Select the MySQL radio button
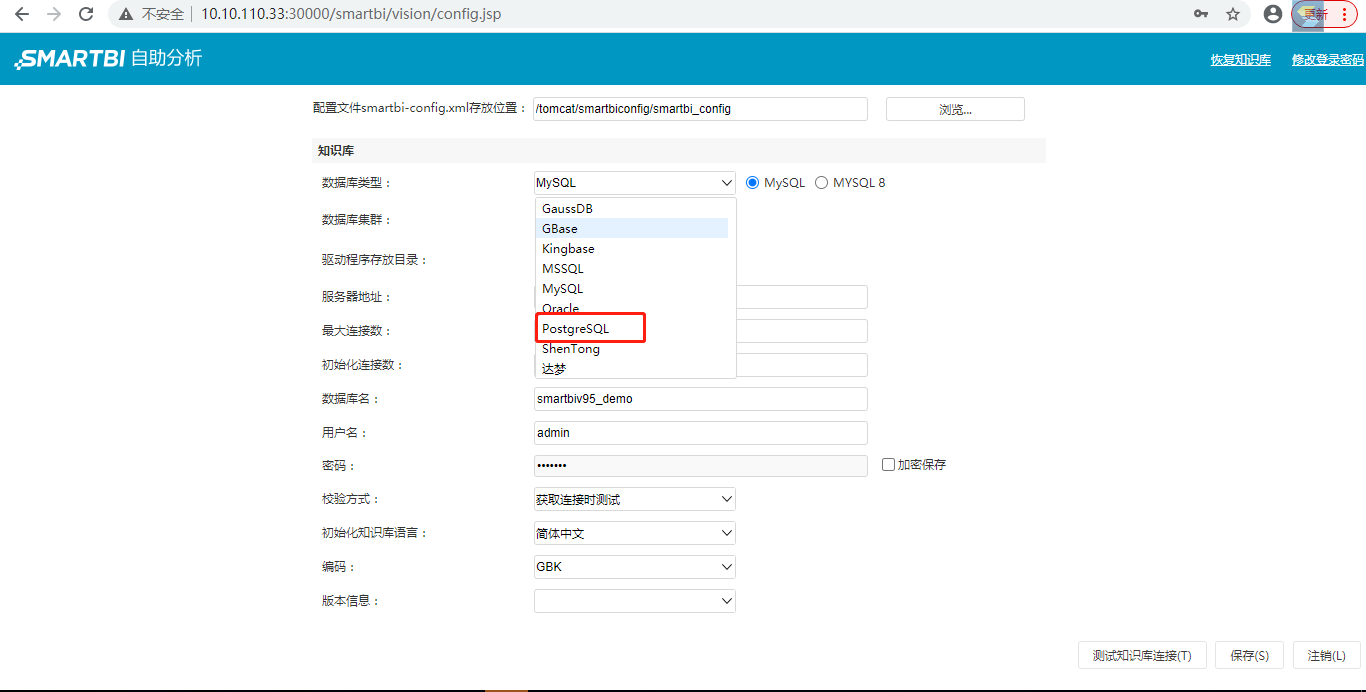 [753, 183]
